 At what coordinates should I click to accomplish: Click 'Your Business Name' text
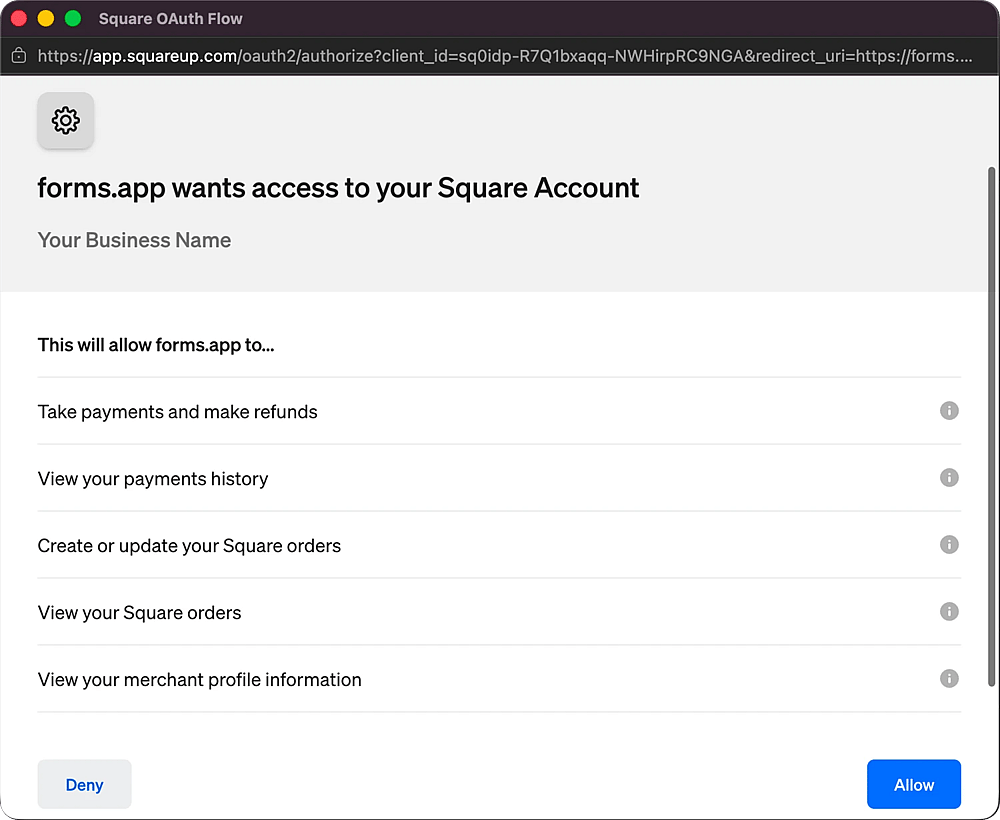pos(134,240)
